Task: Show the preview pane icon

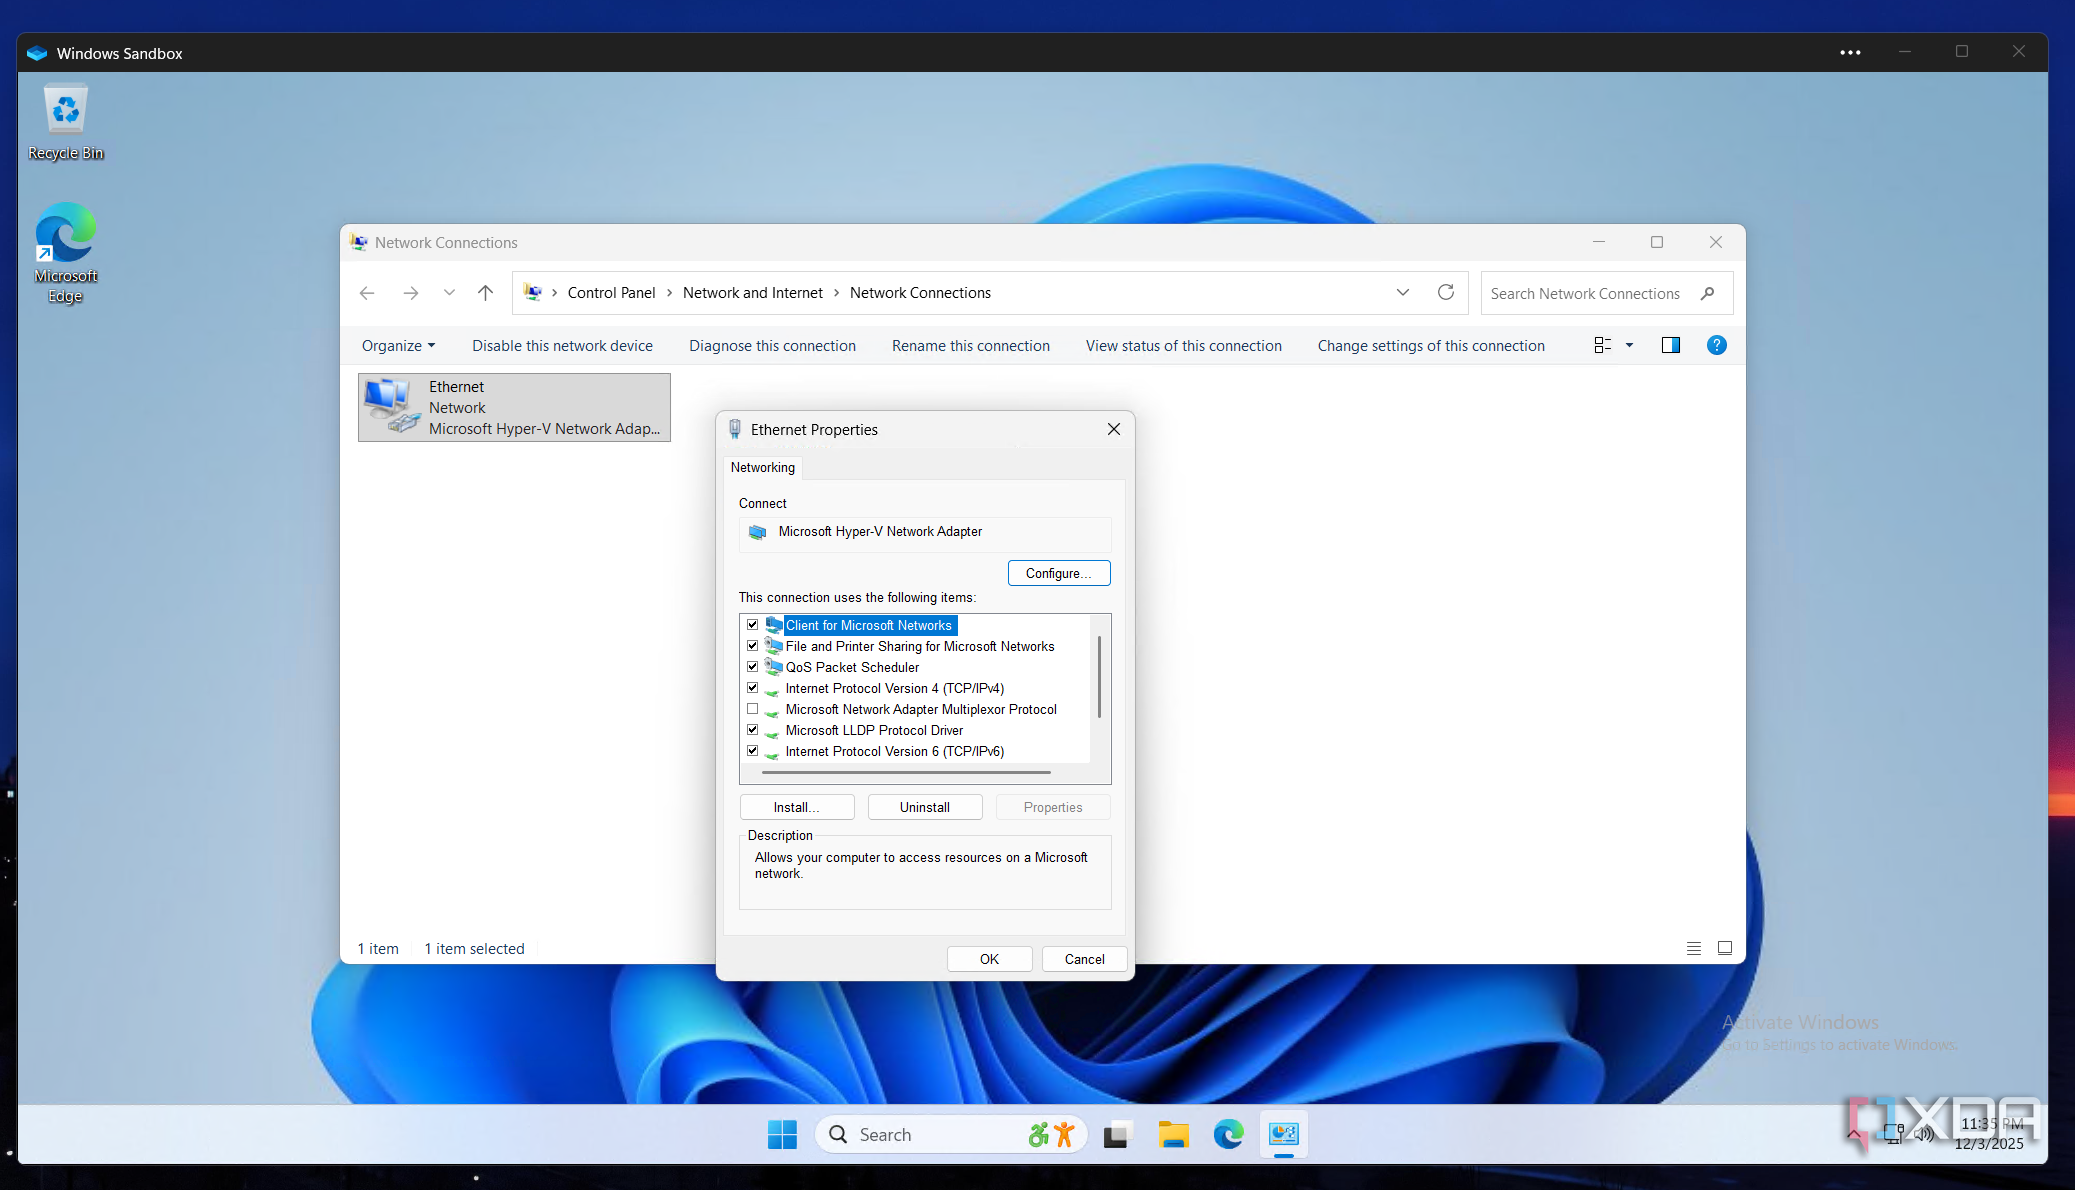Action: coord(1671,345)
